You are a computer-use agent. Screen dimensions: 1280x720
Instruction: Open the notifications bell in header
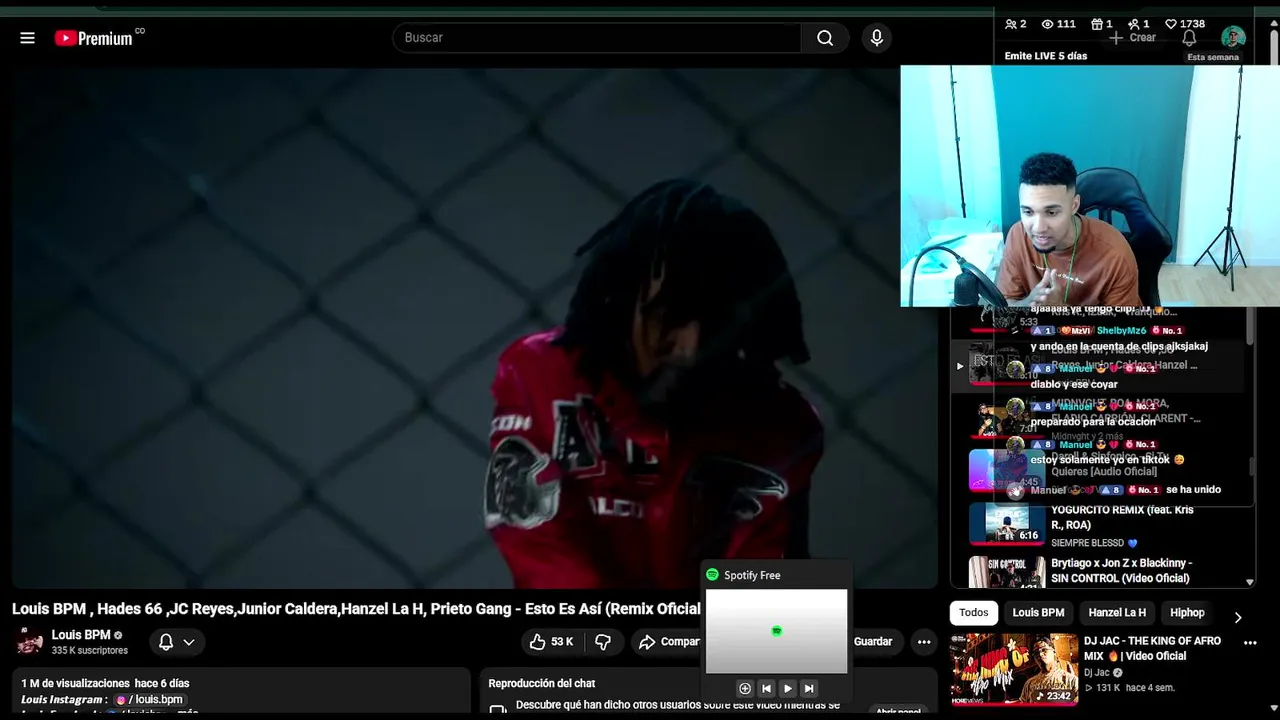point(1189,38)
